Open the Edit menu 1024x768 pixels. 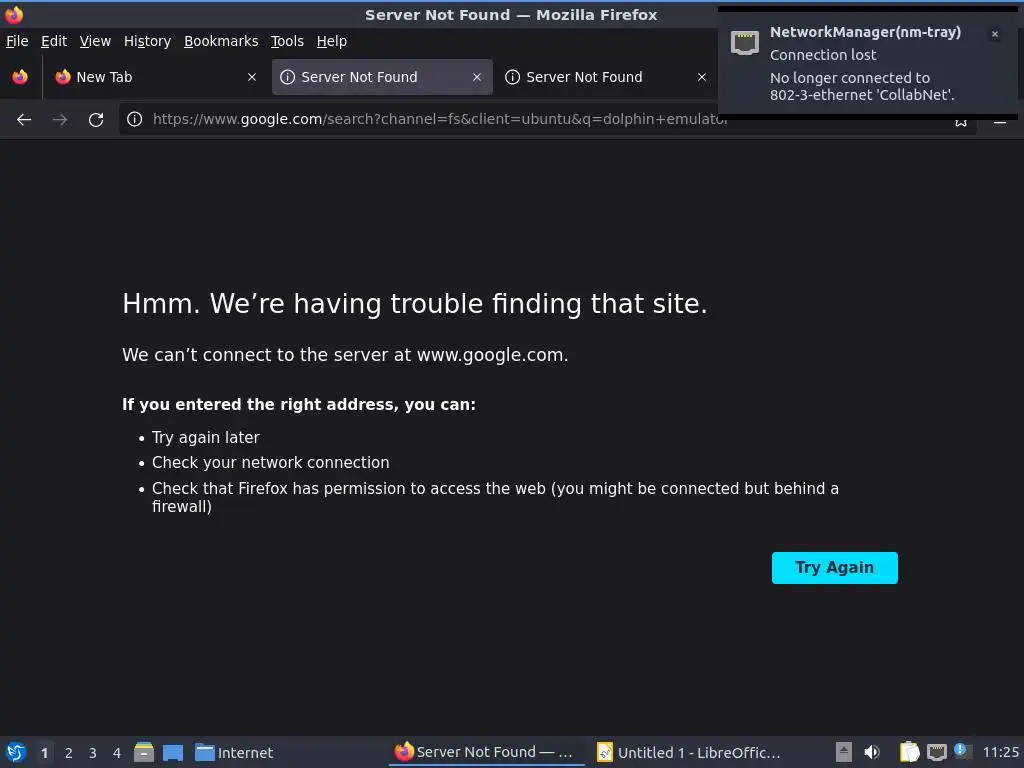coord(54,41)
